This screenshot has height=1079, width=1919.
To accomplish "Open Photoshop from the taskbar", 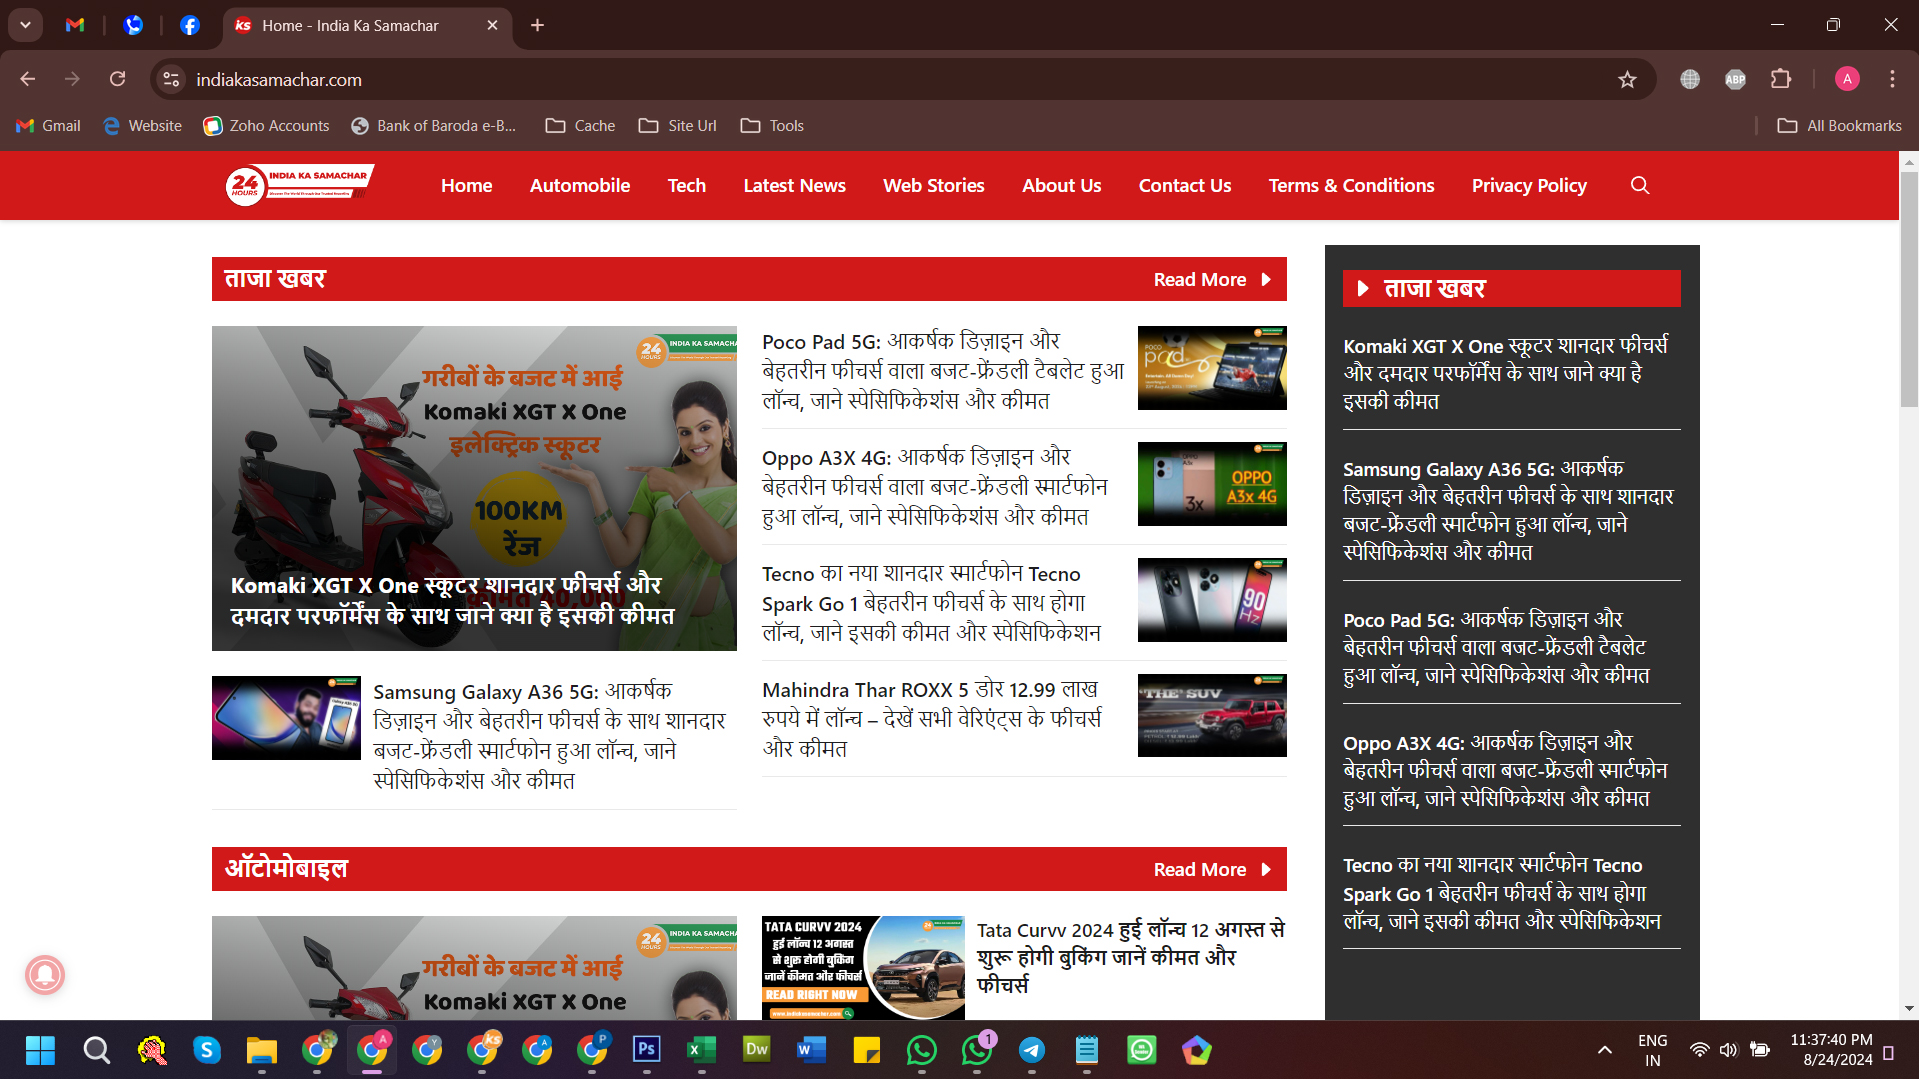I will pos(646,1049).
